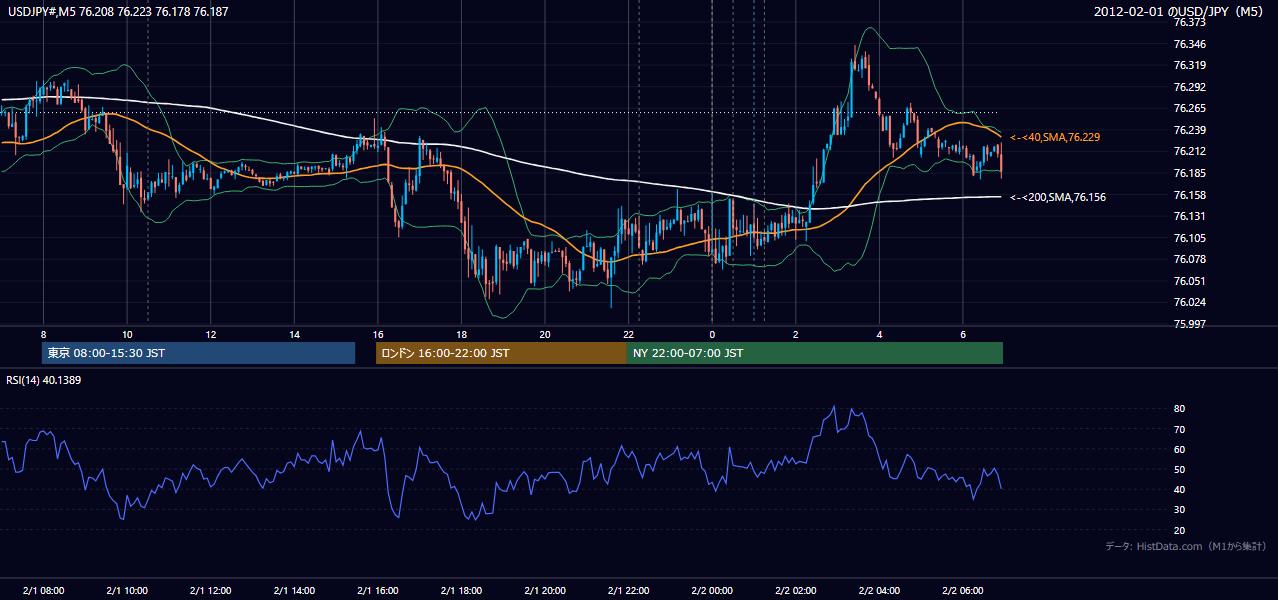Click the NY 22:00-07:00 JST session bar
Viewport: 1278px width, 600px height.
(815, 353)
